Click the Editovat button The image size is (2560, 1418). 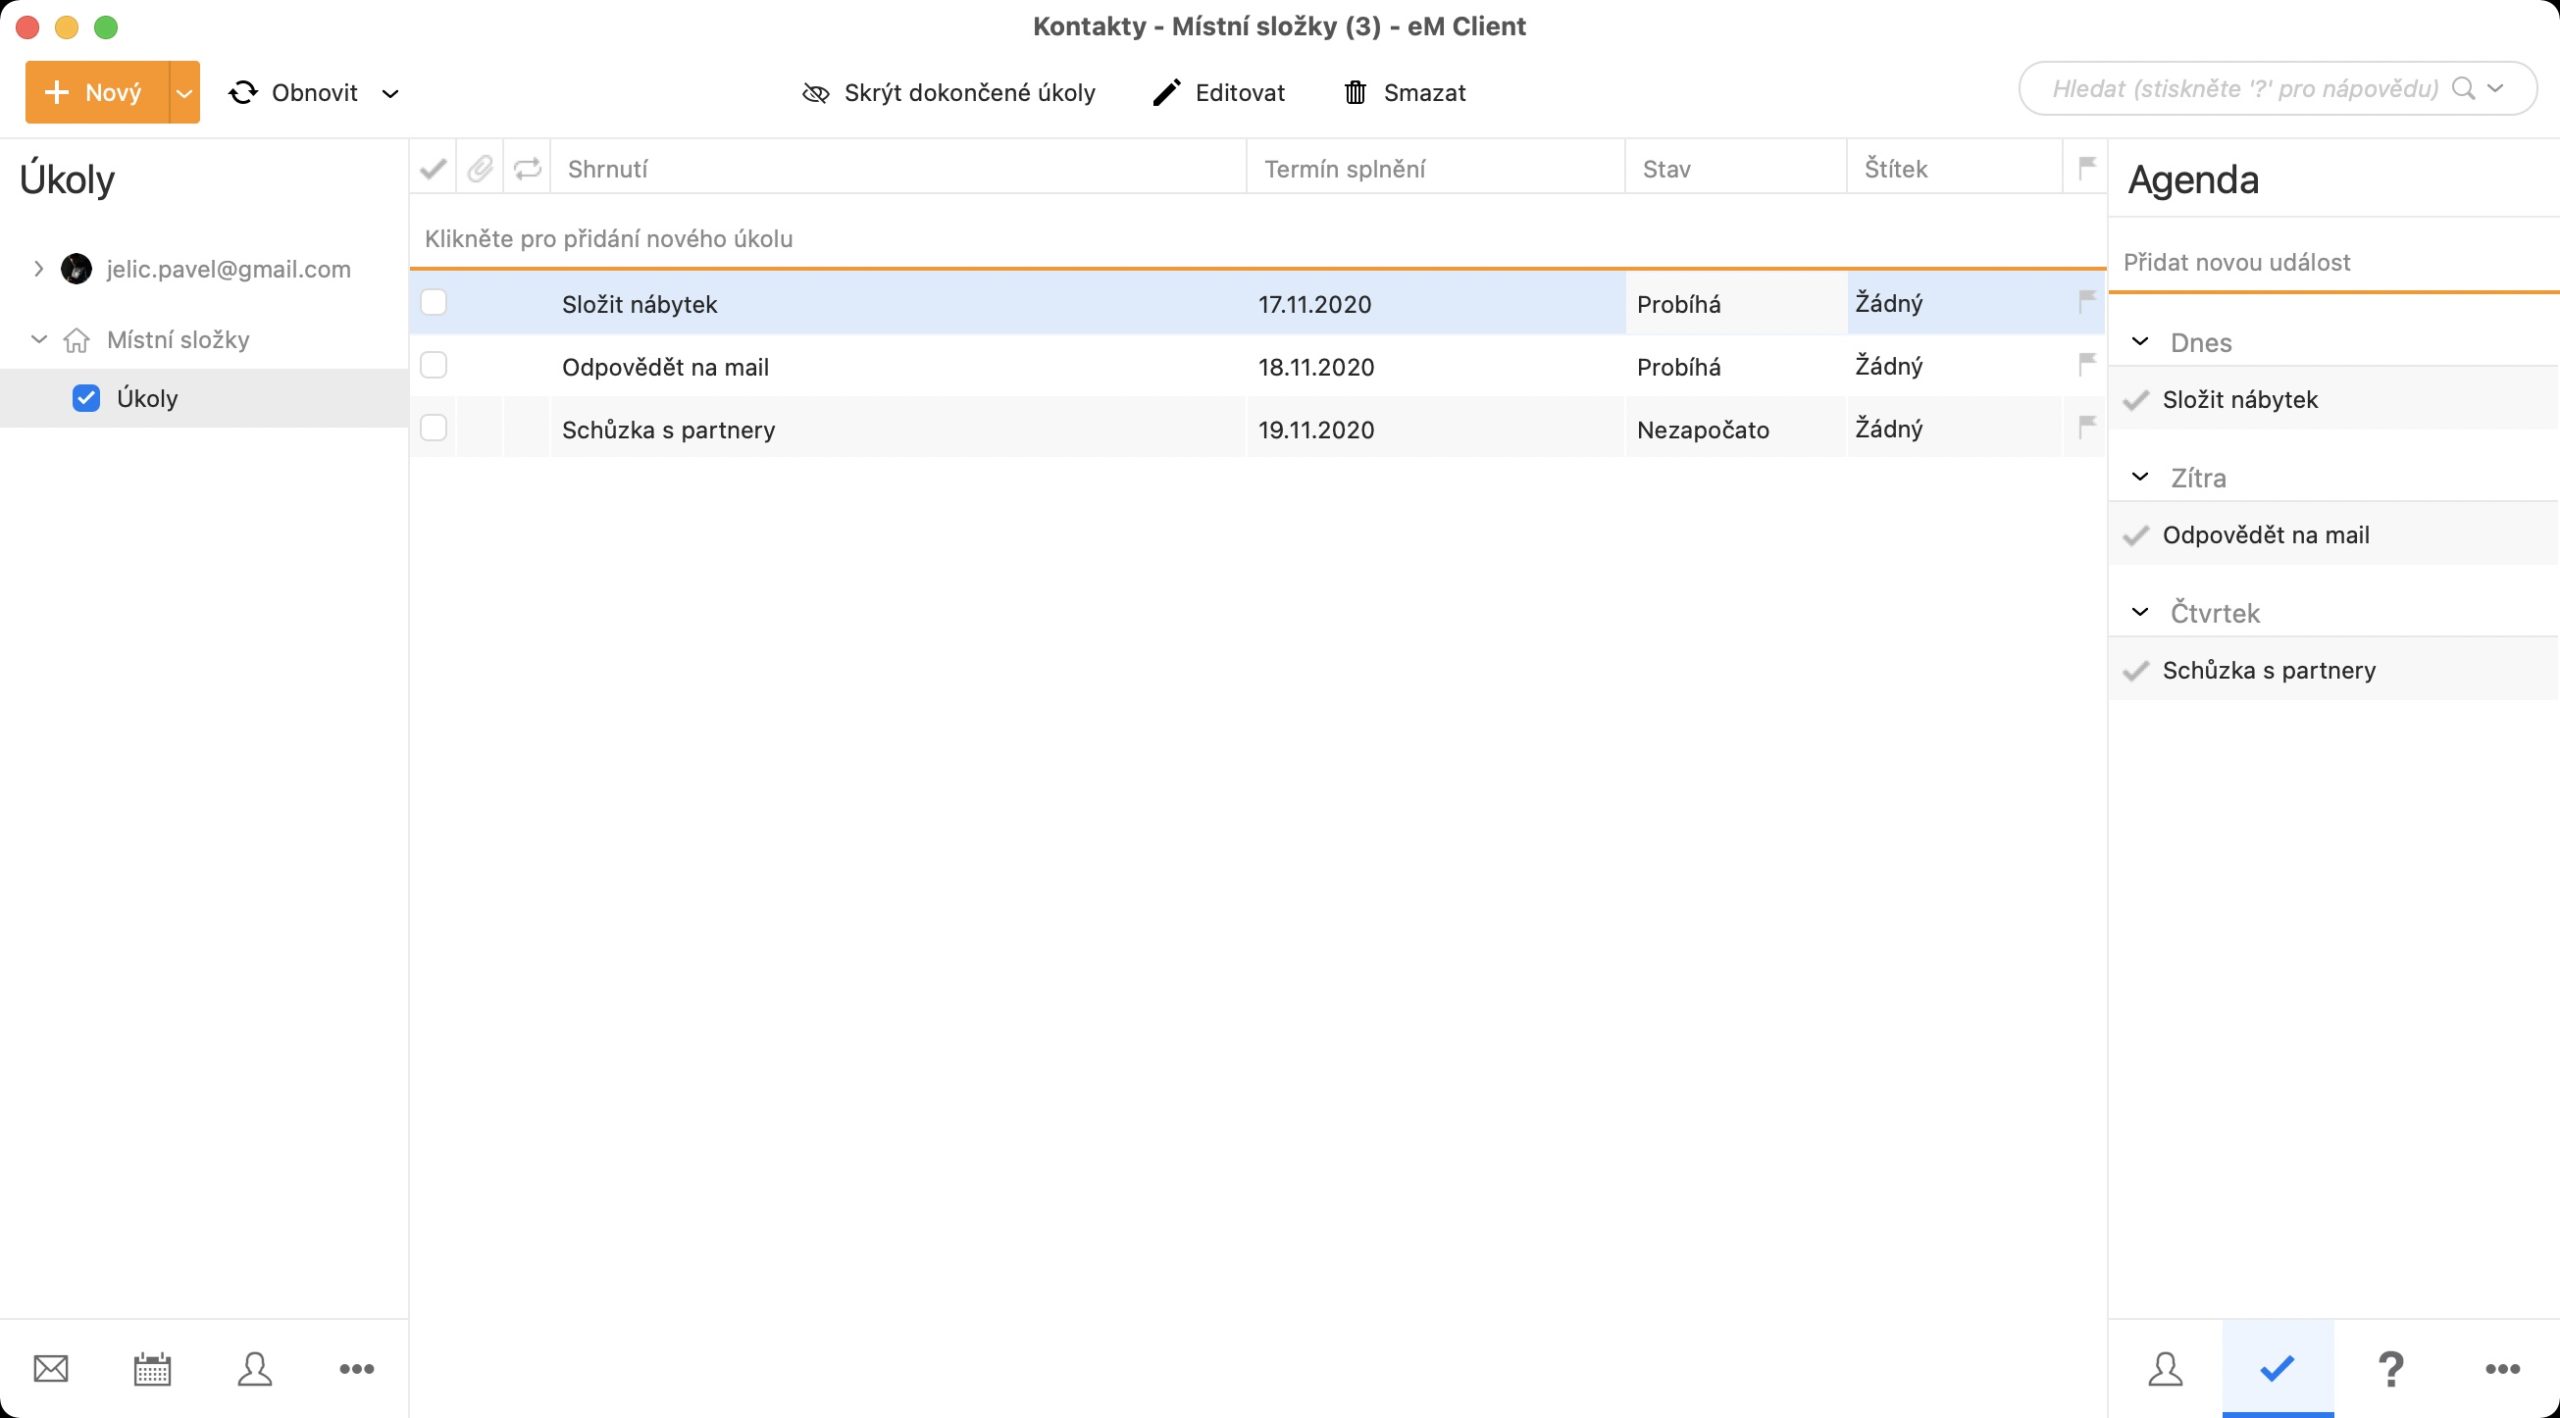(1219, 92)
